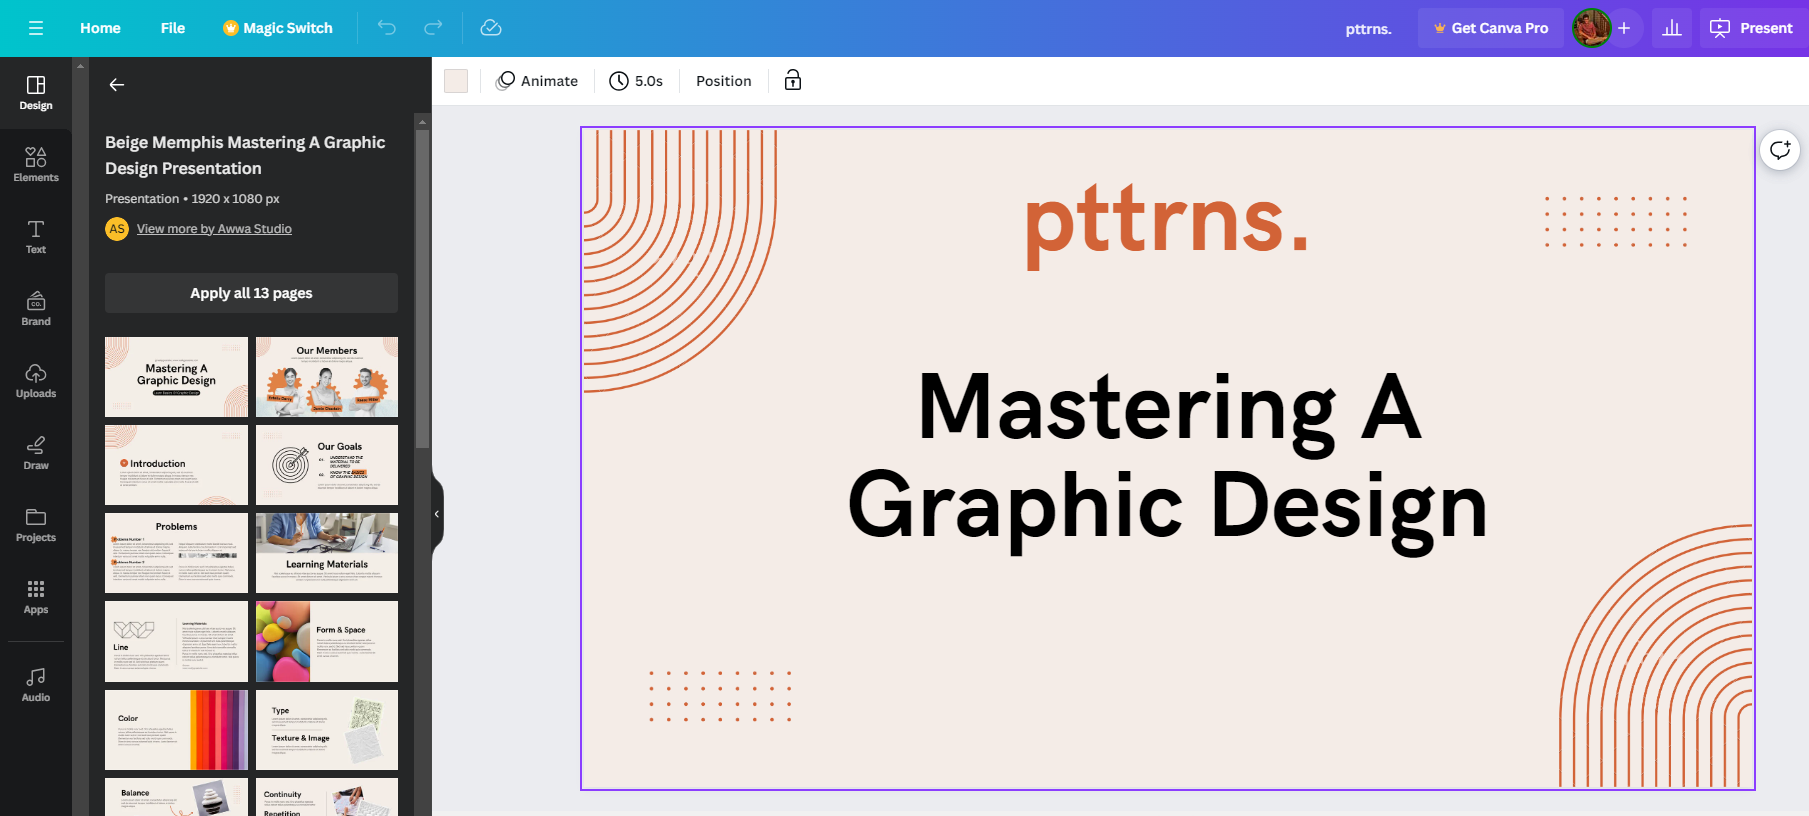
Task: Select the Problems template thumbnail
Action: click(176, 553)
